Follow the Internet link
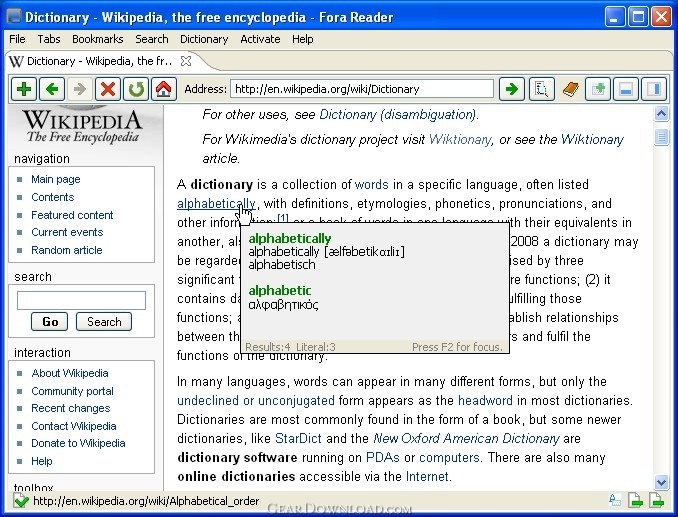The width and height of the screenshot is (678, 517). 427,477
